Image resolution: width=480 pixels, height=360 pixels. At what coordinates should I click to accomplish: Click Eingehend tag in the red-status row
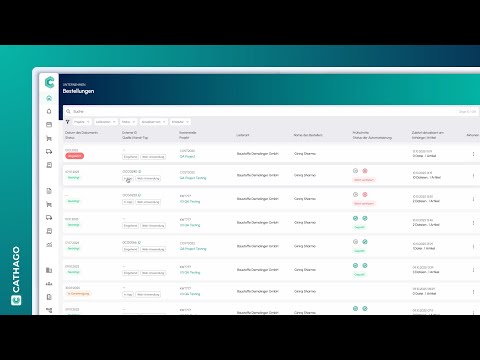[x=131, y=157]
